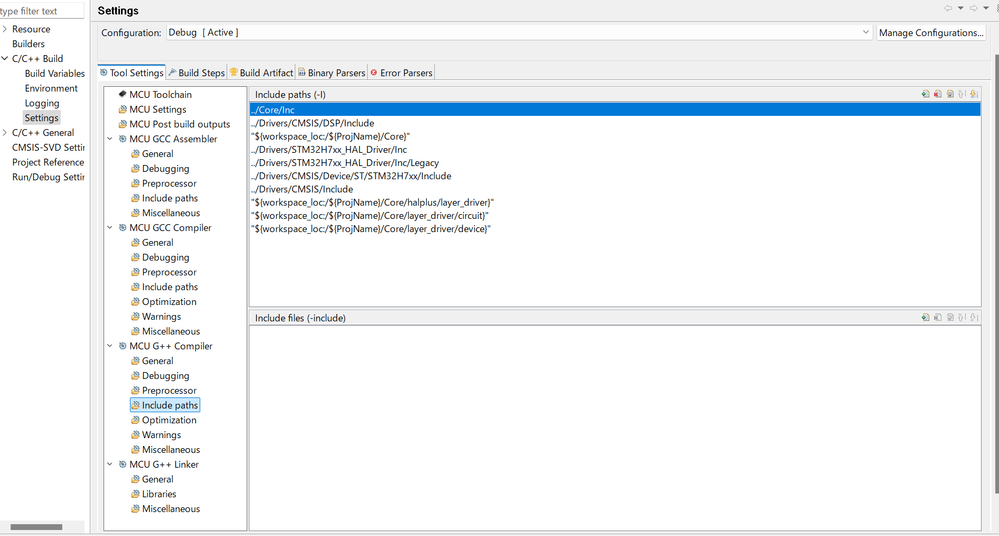Go forward using the Settings header forward arrow
Screen dimensions: 999x536
tap(974, 8)
